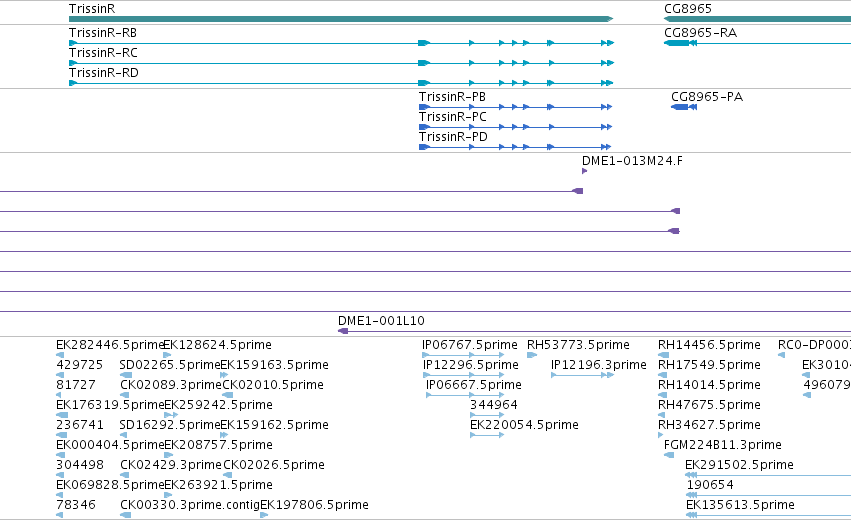Click RH47675.5prime EST label
This screenshot has height=520, width=851.
tap(709, 405)
